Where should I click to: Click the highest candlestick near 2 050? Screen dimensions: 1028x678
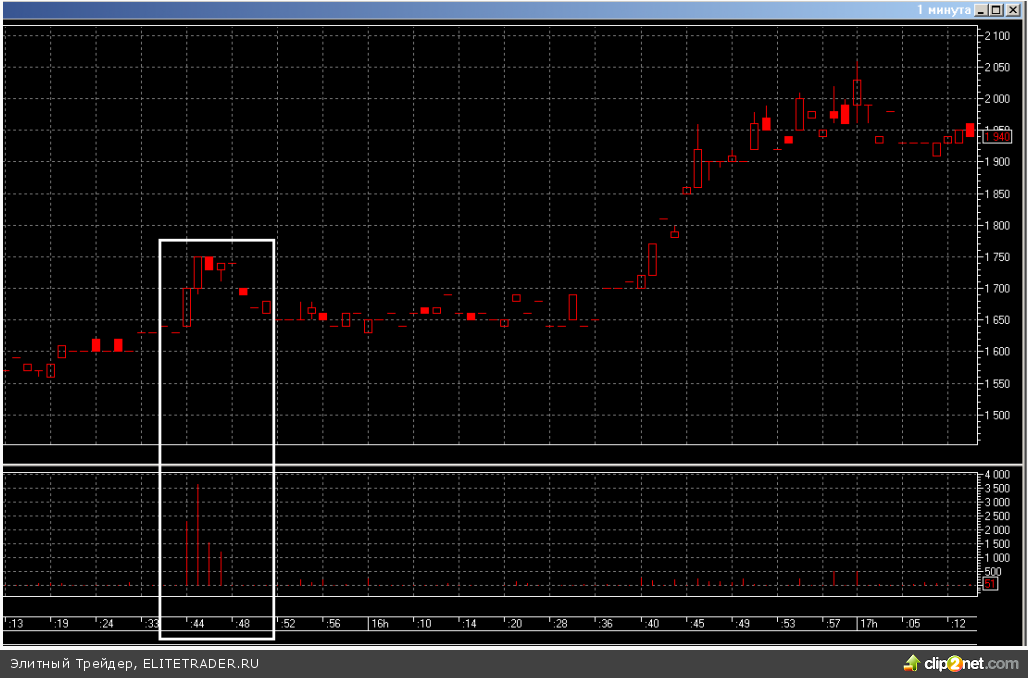click(857, 91)
